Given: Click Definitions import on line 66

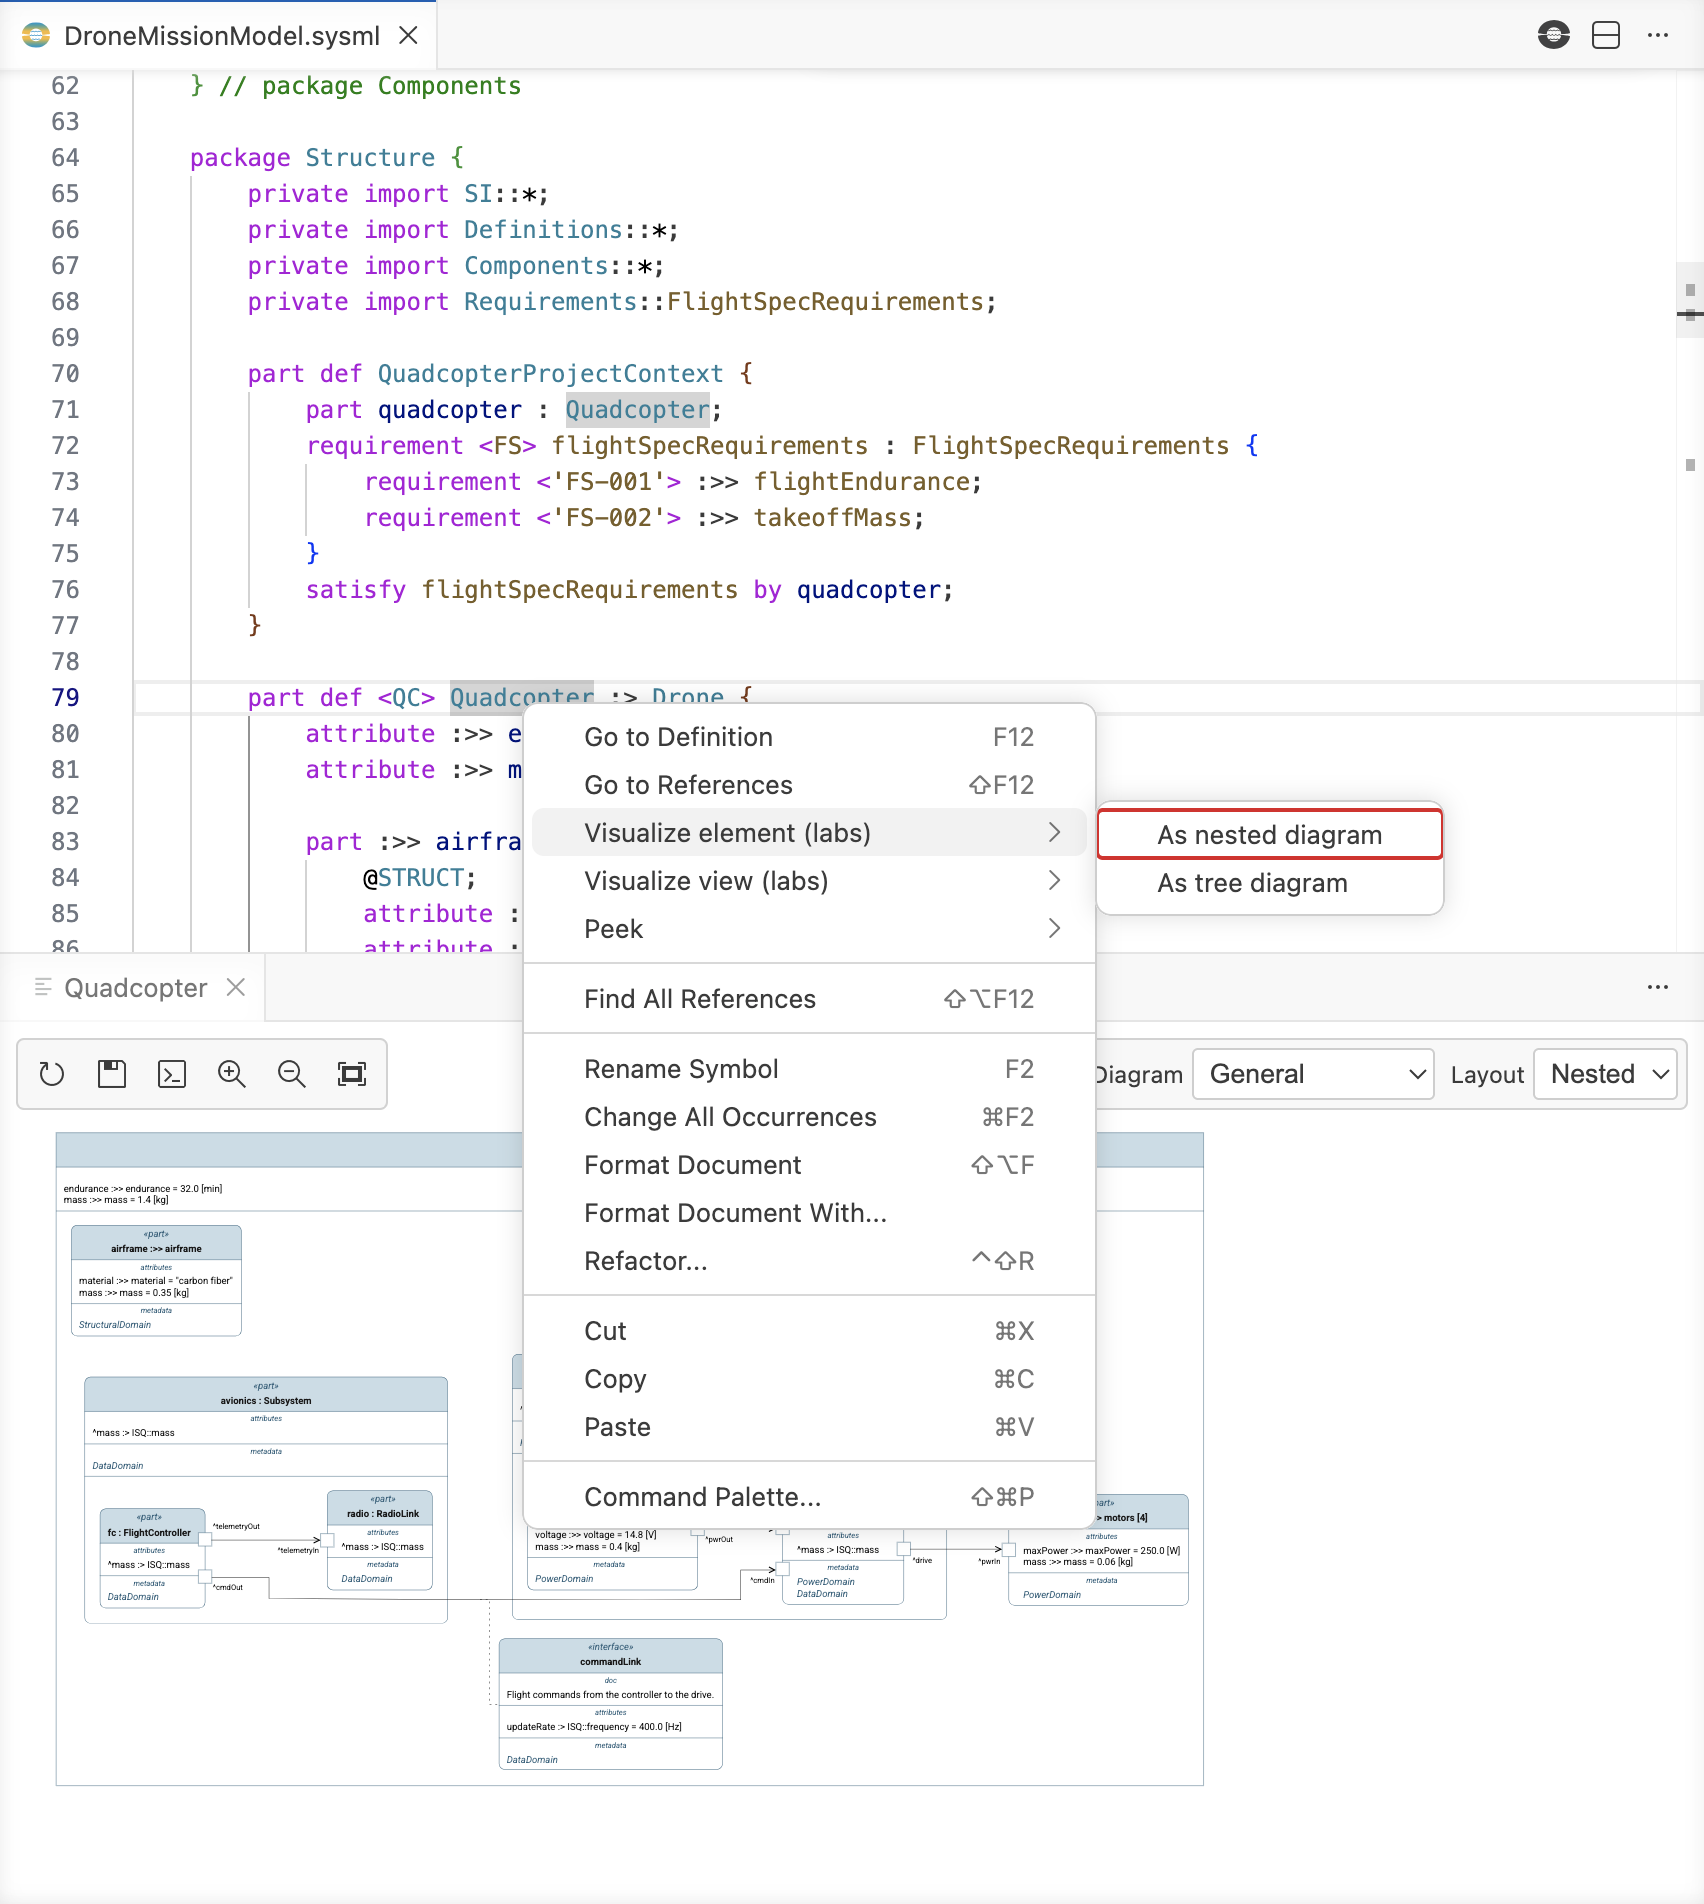Looking at the screenshot, I should [543, 229].
